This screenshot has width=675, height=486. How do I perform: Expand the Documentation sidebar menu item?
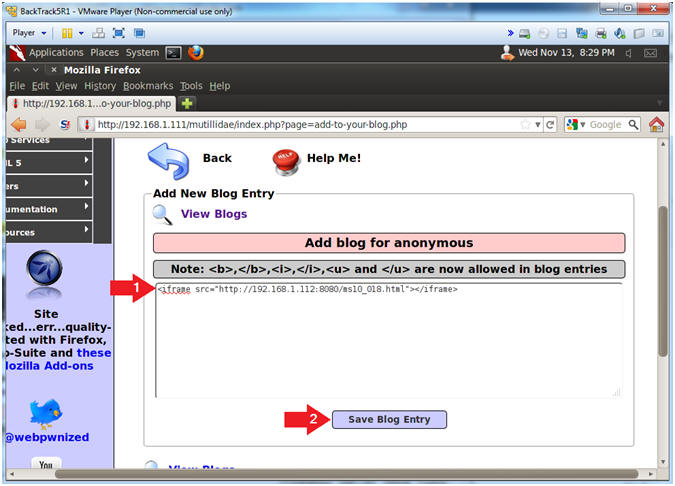point(49,209)
